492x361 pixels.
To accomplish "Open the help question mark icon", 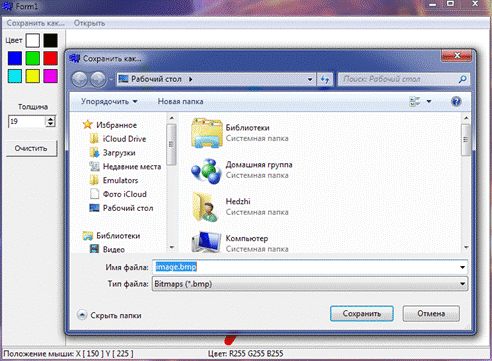I will pos(456,101).
